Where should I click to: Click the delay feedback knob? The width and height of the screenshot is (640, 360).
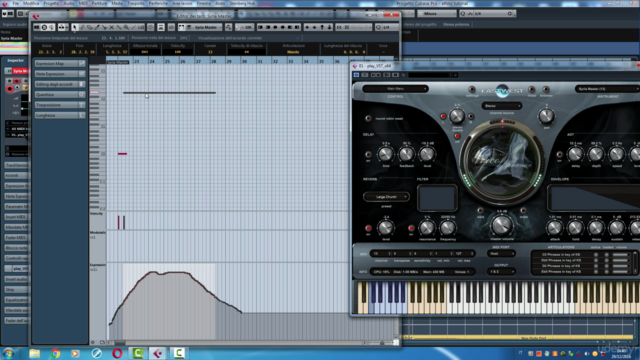(x=406, y=154)
